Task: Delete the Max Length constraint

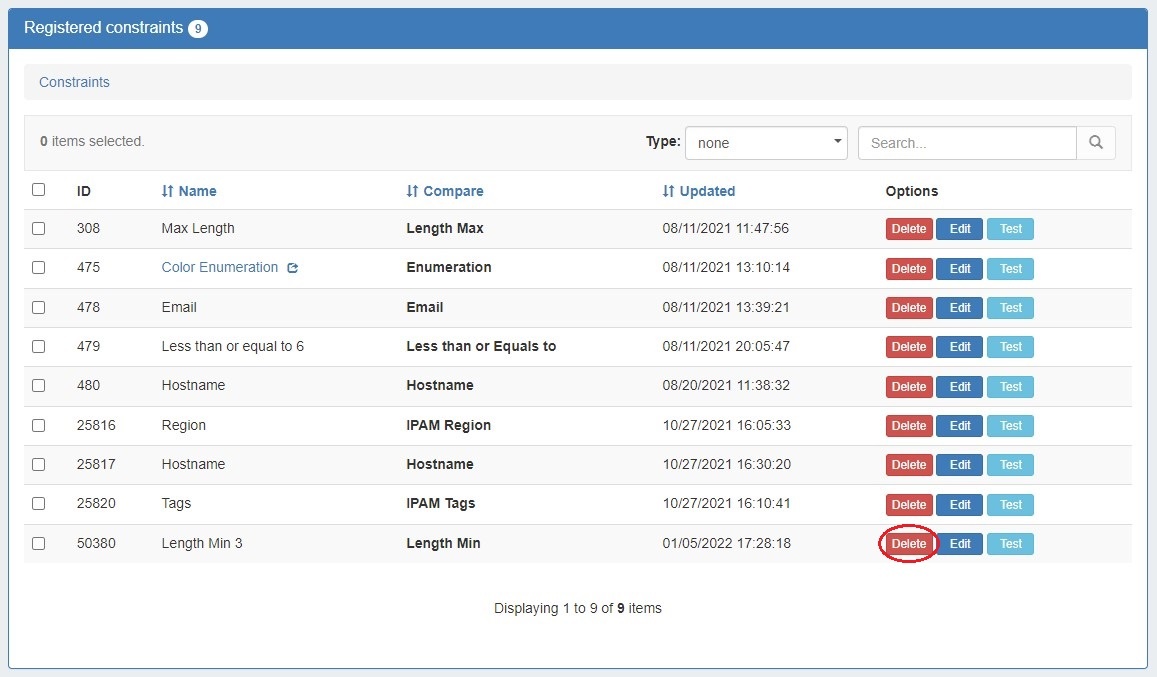Action: pos(908,229)
